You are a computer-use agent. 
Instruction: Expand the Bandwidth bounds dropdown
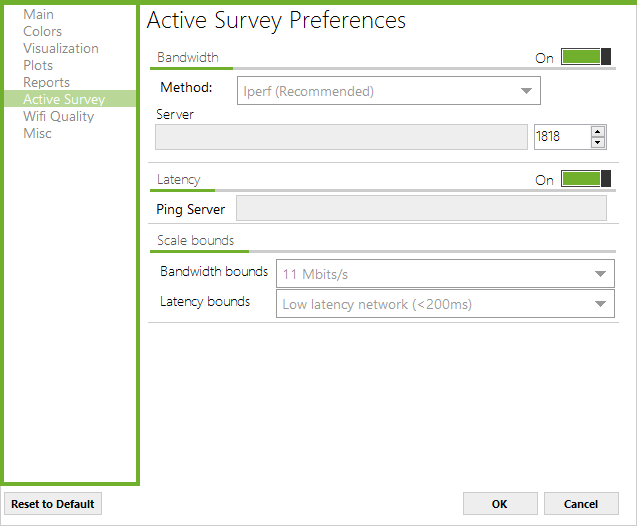[445, 274]
